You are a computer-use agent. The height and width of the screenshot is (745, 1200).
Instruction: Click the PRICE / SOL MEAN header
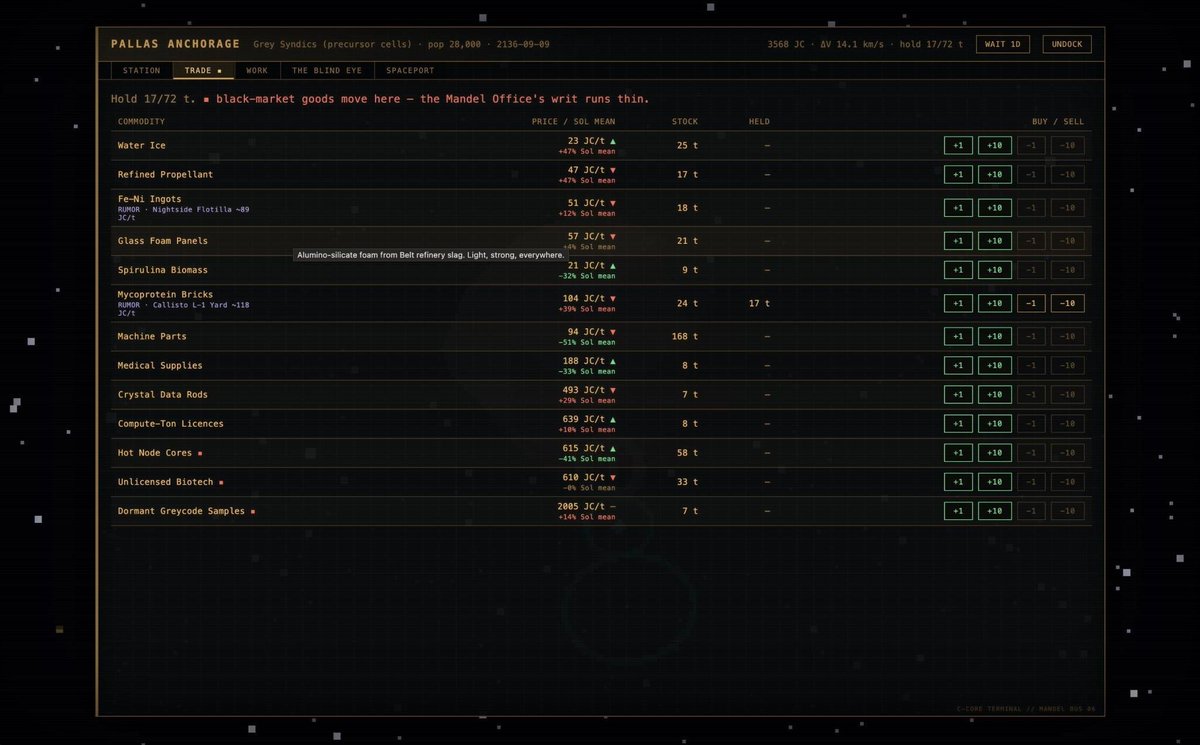[573, 122]
